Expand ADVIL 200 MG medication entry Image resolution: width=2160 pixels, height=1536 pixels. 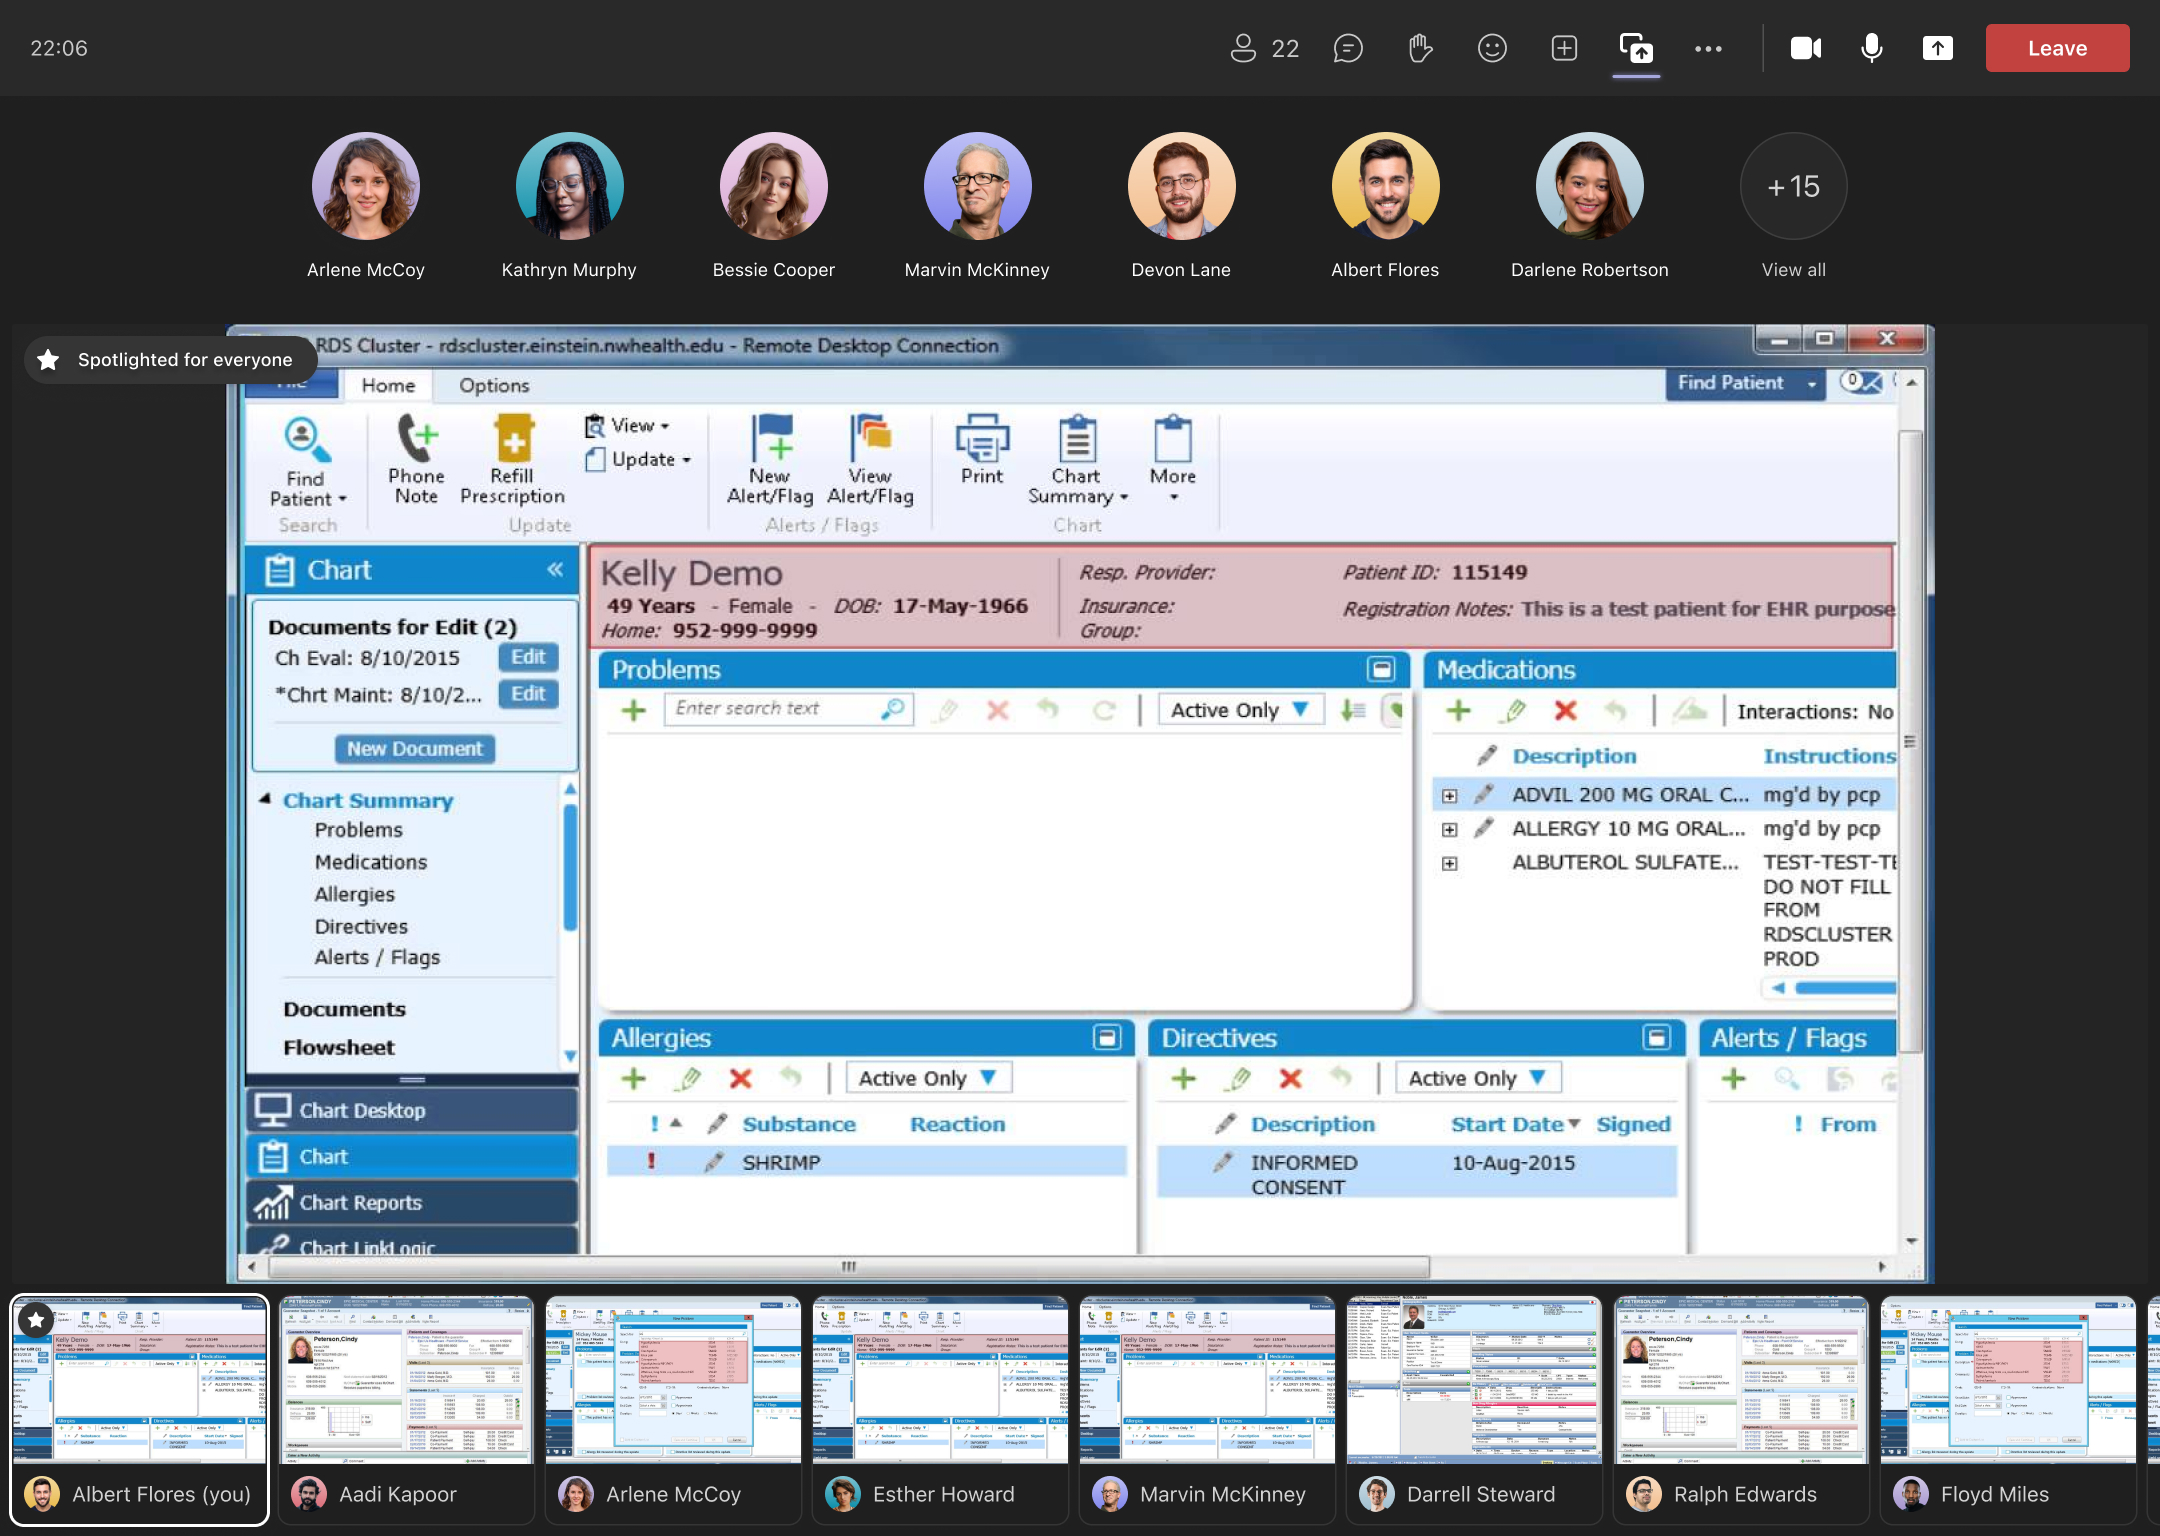coord(1447,793)
